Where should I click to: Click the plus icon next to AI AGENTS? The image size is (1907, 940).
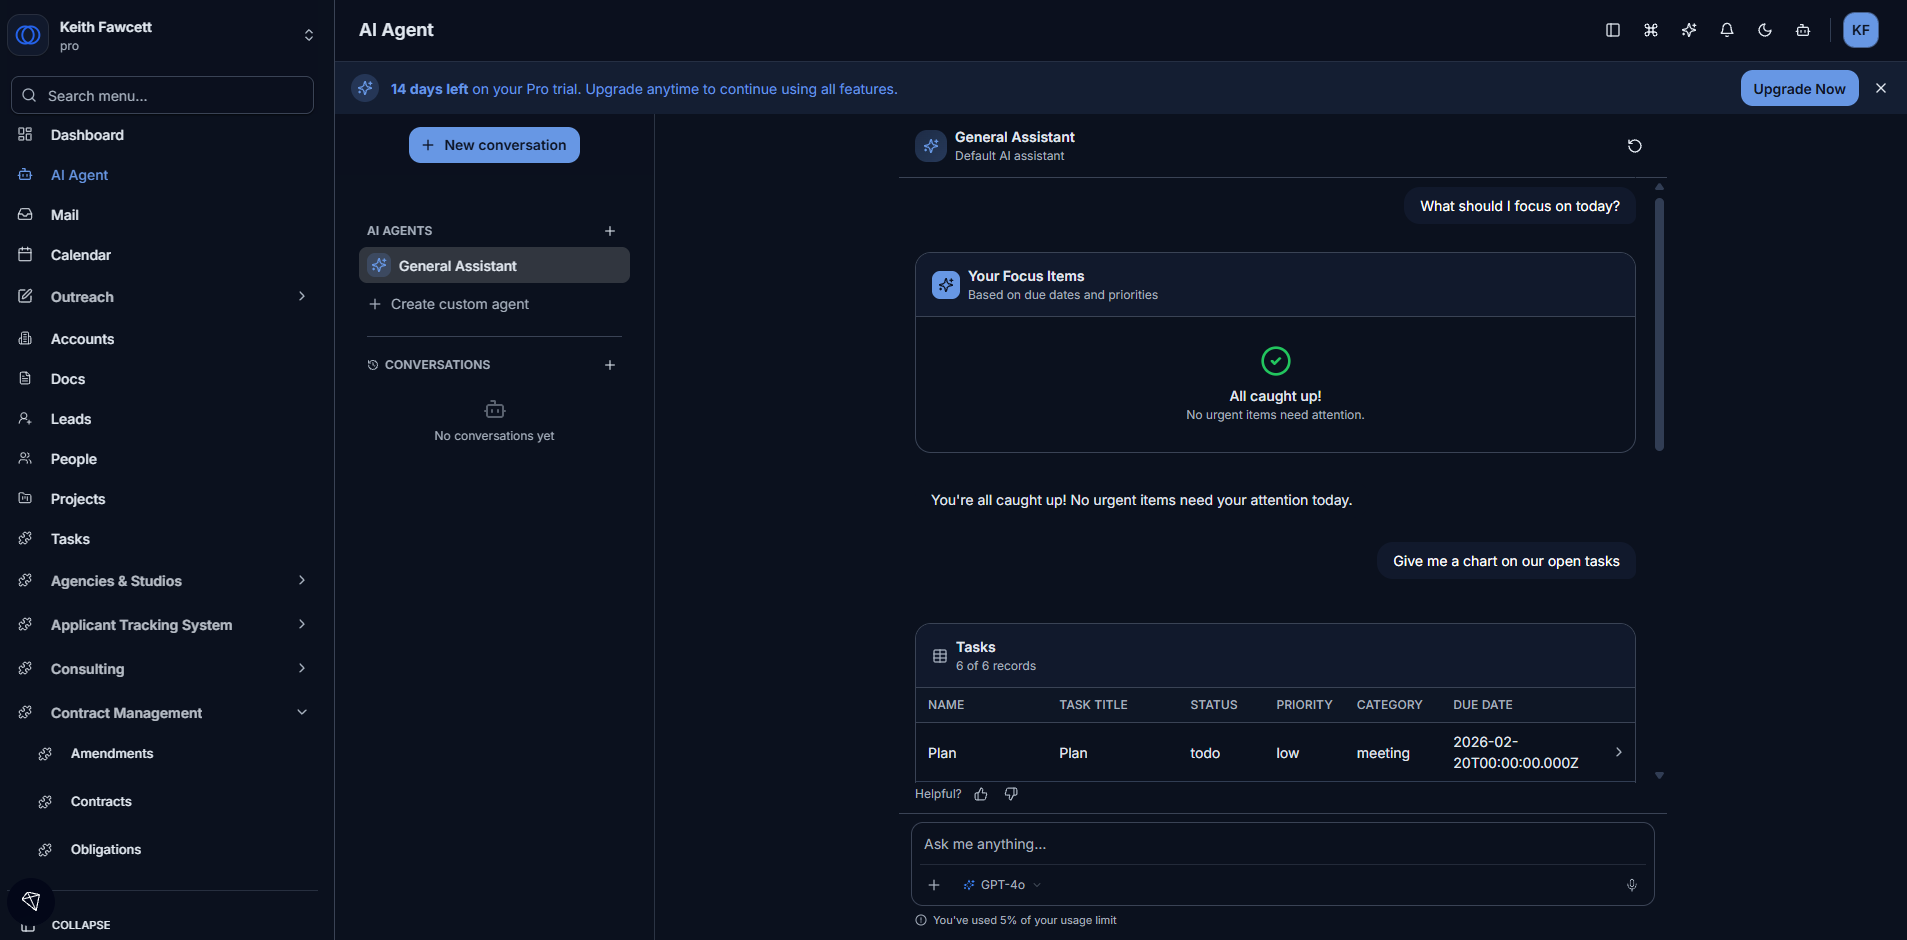[x=610, y=230]
